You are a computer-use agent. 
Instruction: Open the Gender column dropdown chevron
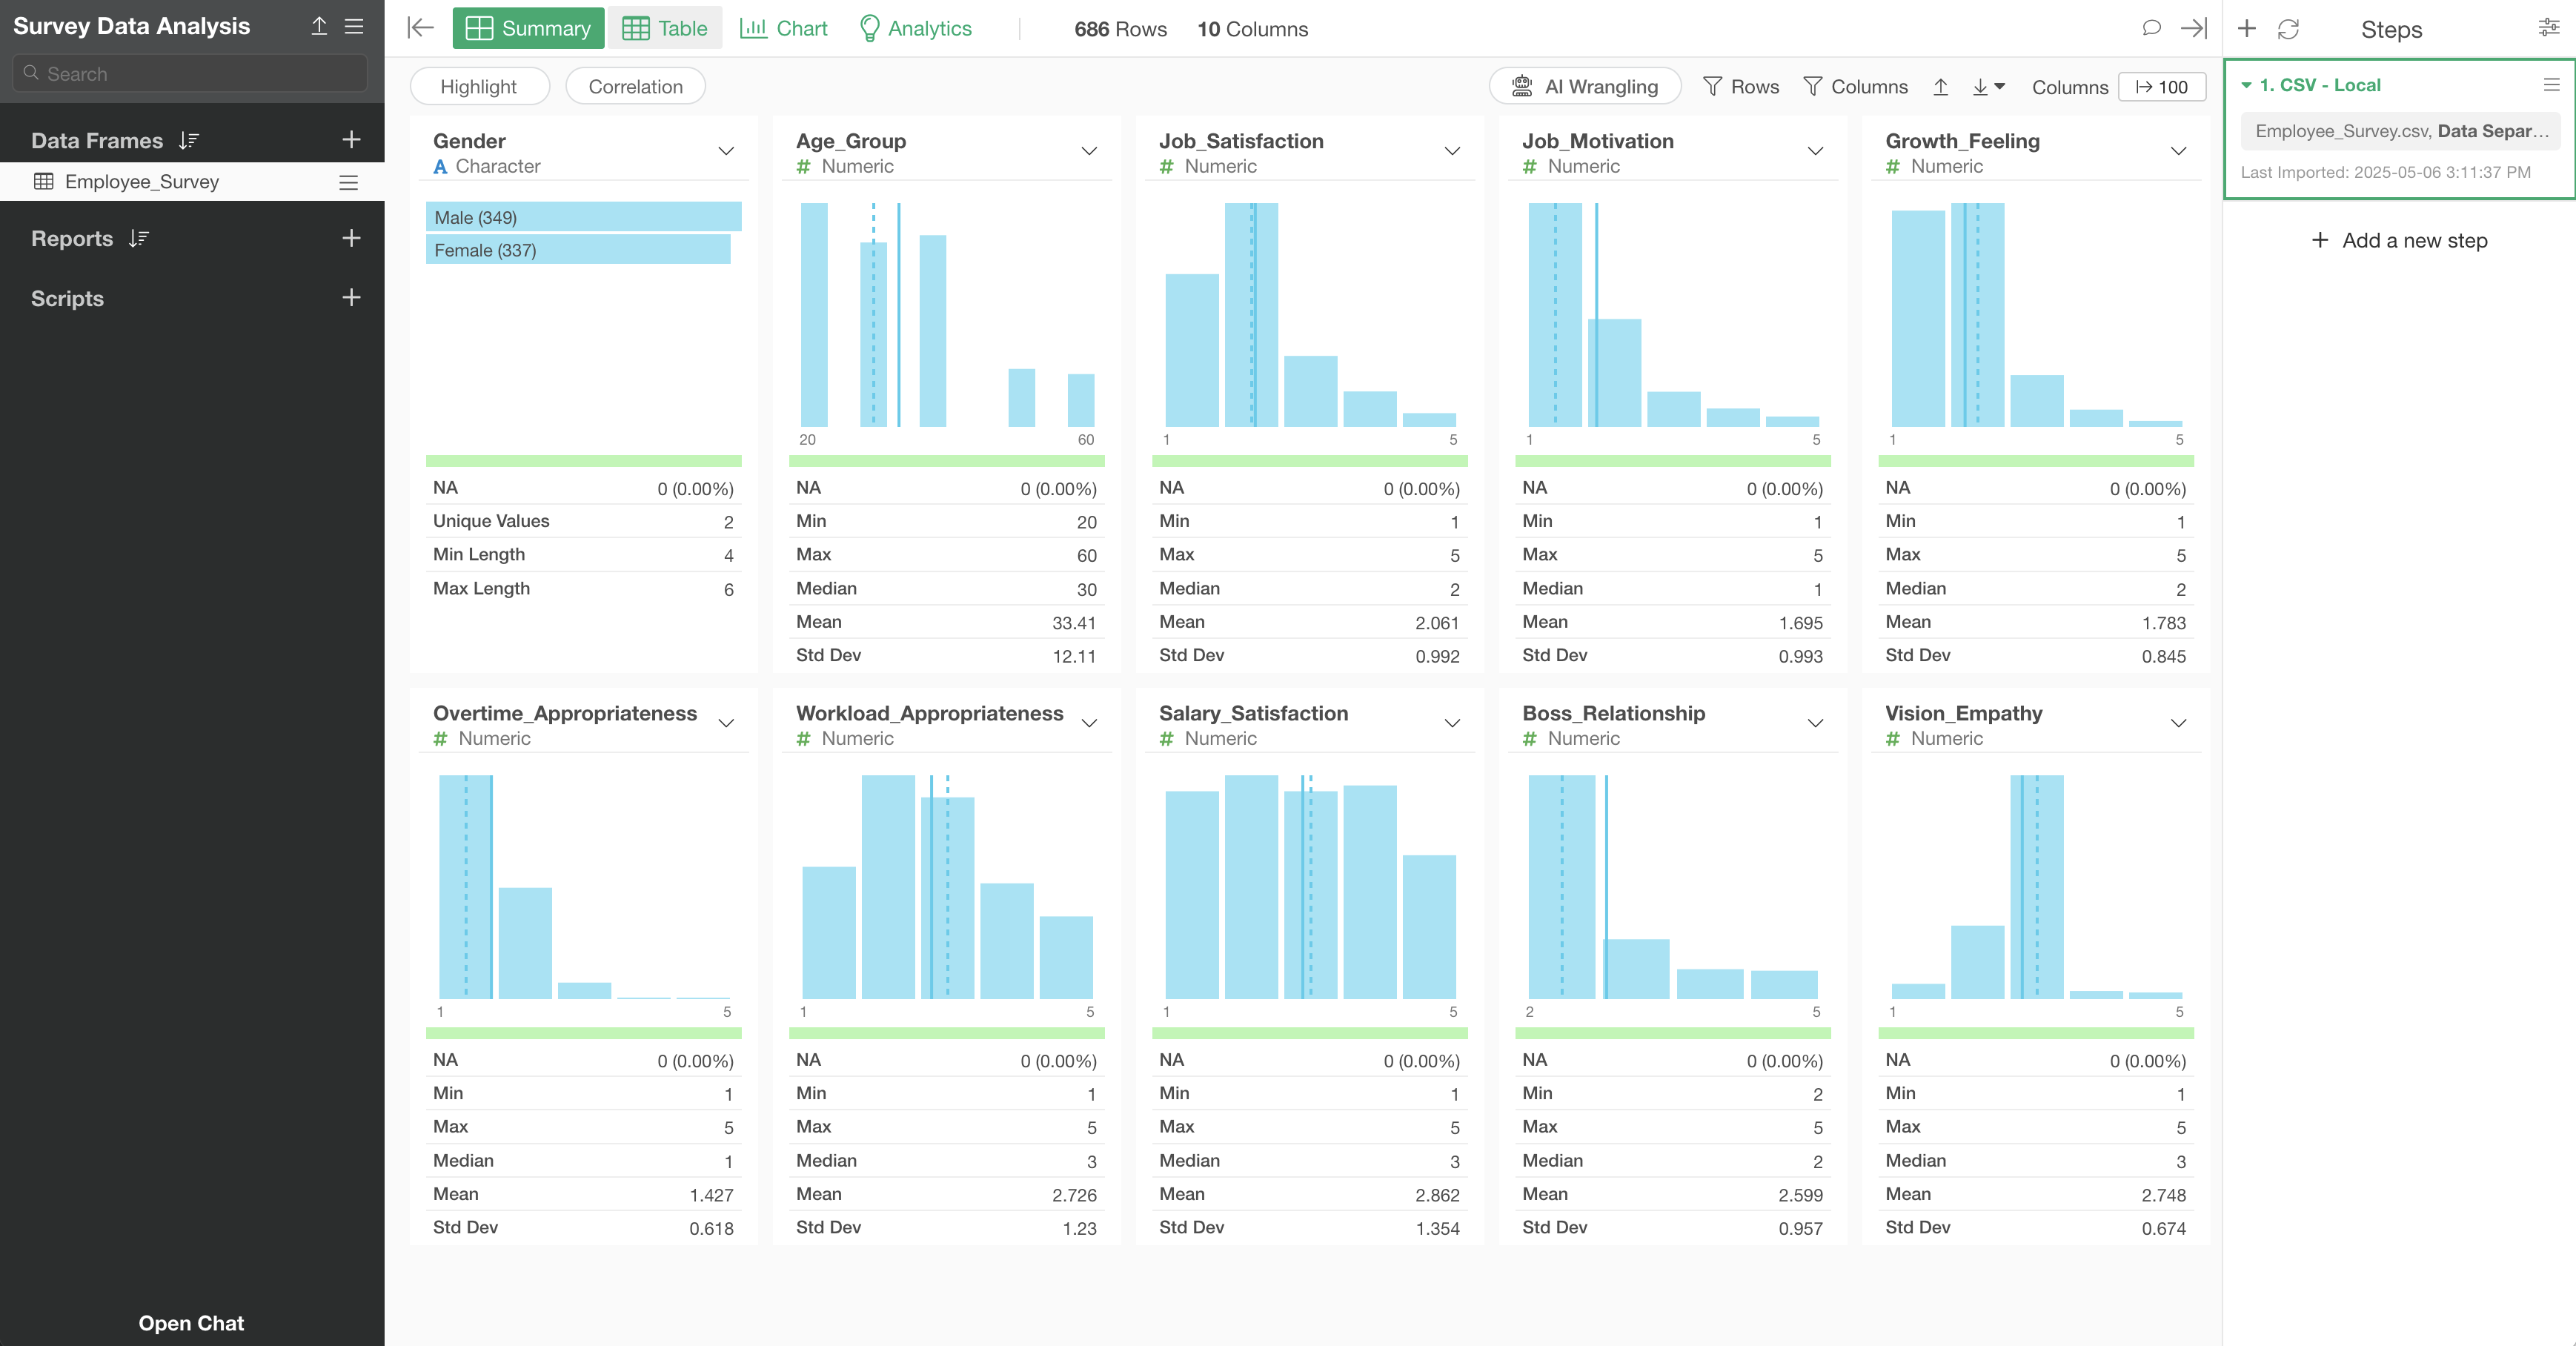(726, 152)
